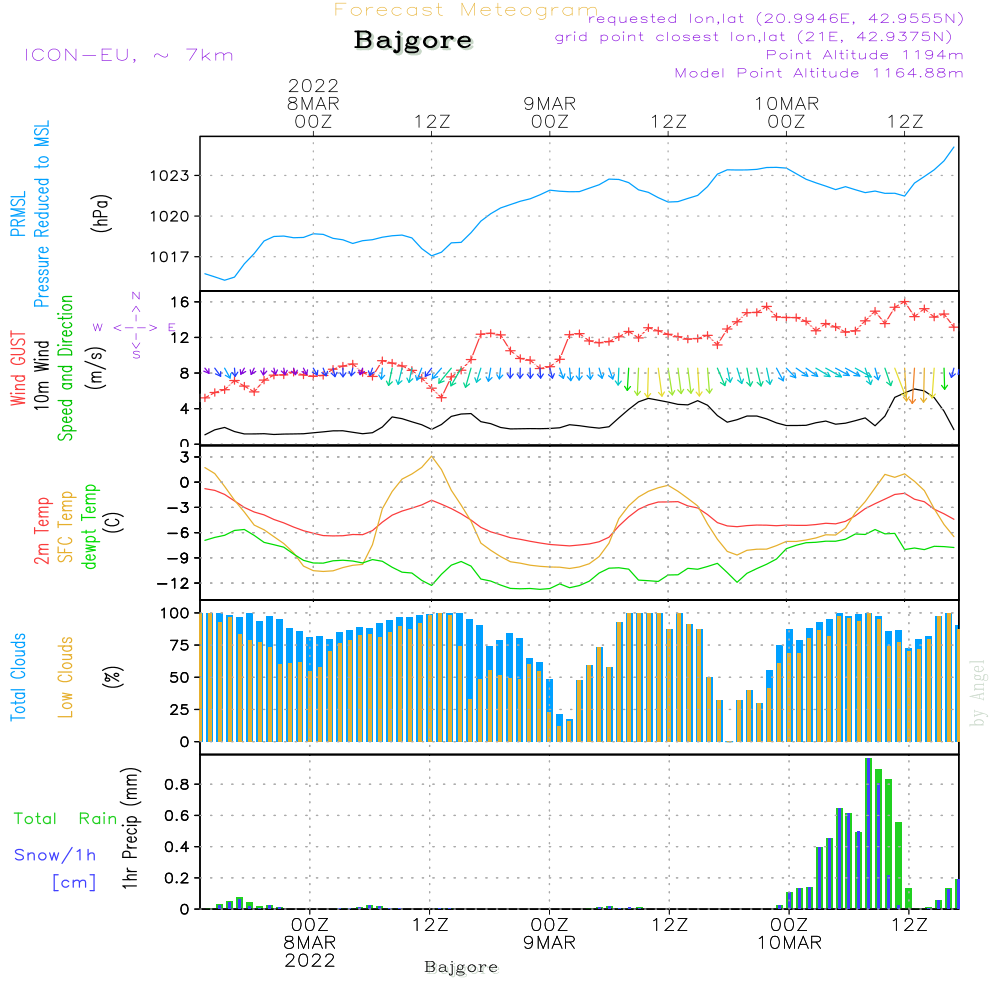
Task: Click the "2022 8MAR 00Z" top axis label
Action: pyautogui.click(x=313, y=103)
